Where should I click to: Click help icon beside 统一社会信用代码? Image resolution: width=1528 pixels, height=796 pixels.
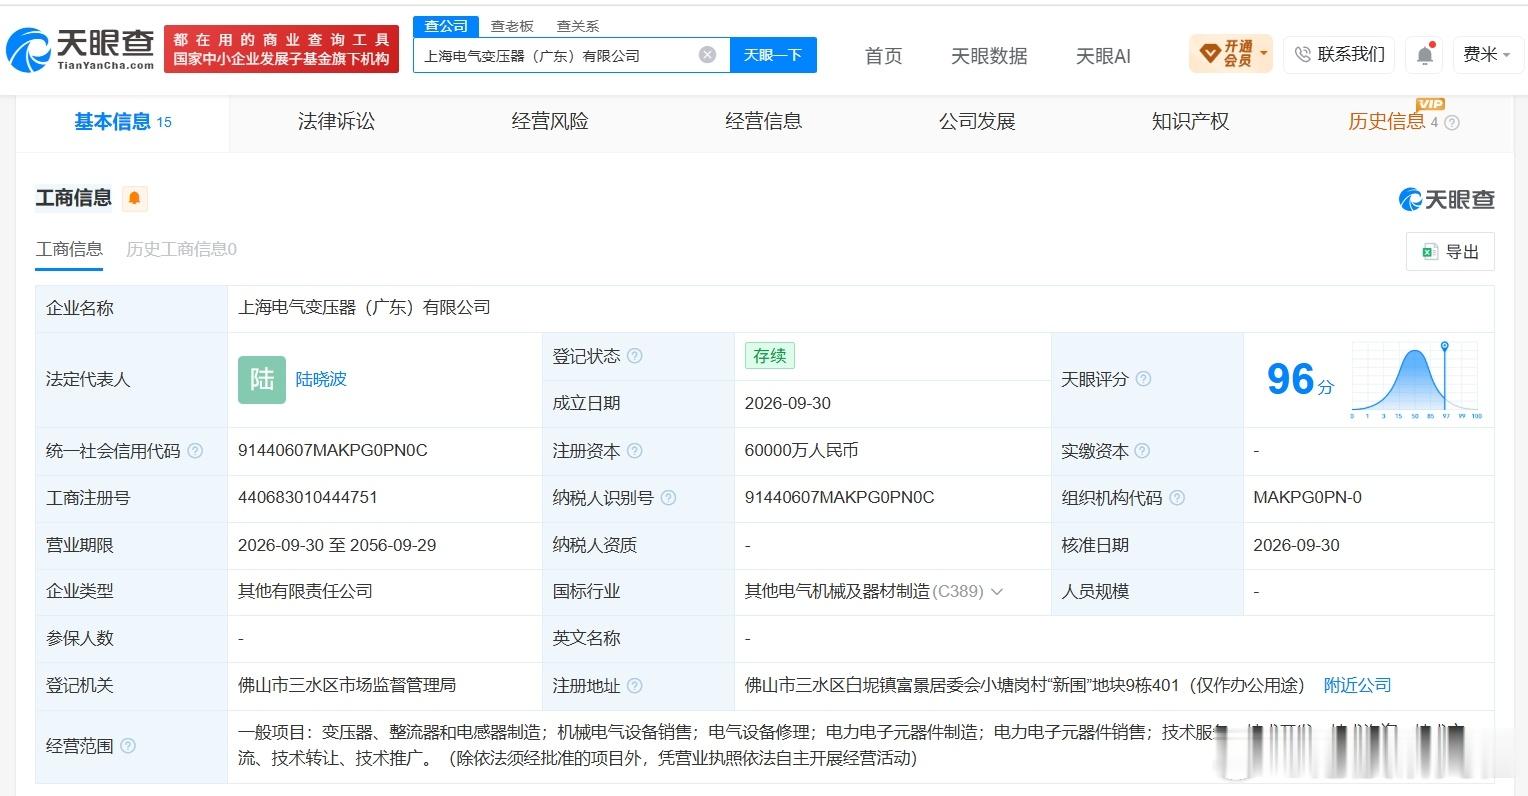195,451
